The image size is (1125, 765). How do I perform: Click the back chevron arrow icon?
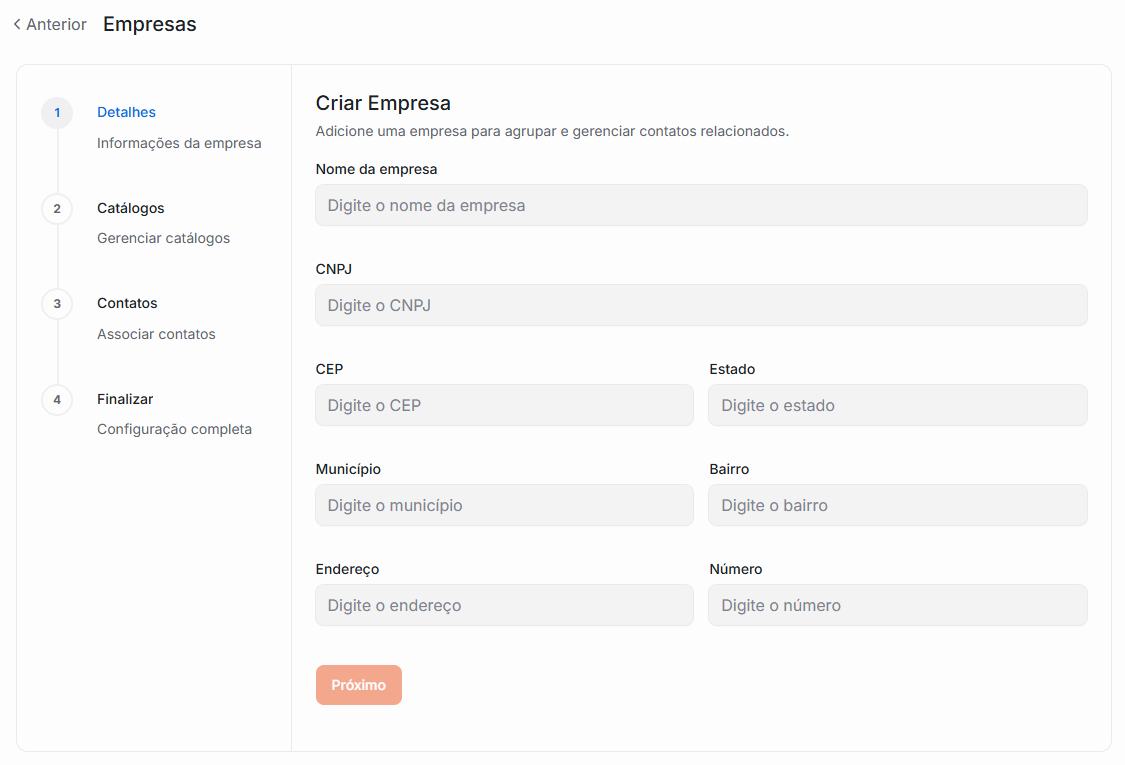[x=17, y=24]
